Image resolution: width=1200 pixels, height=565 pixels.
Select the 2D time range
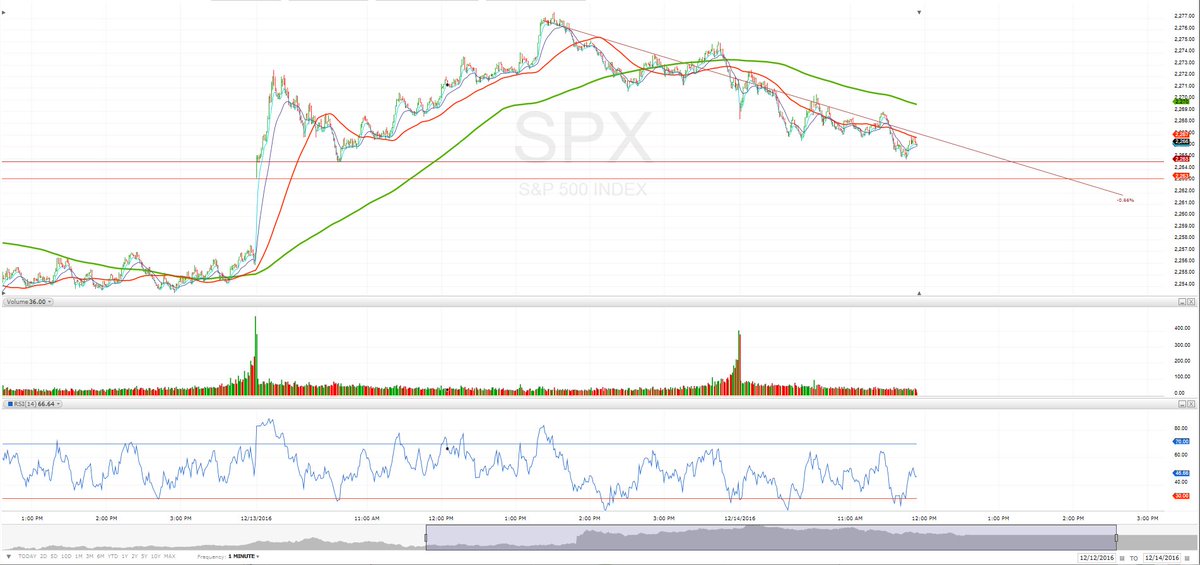43,556
